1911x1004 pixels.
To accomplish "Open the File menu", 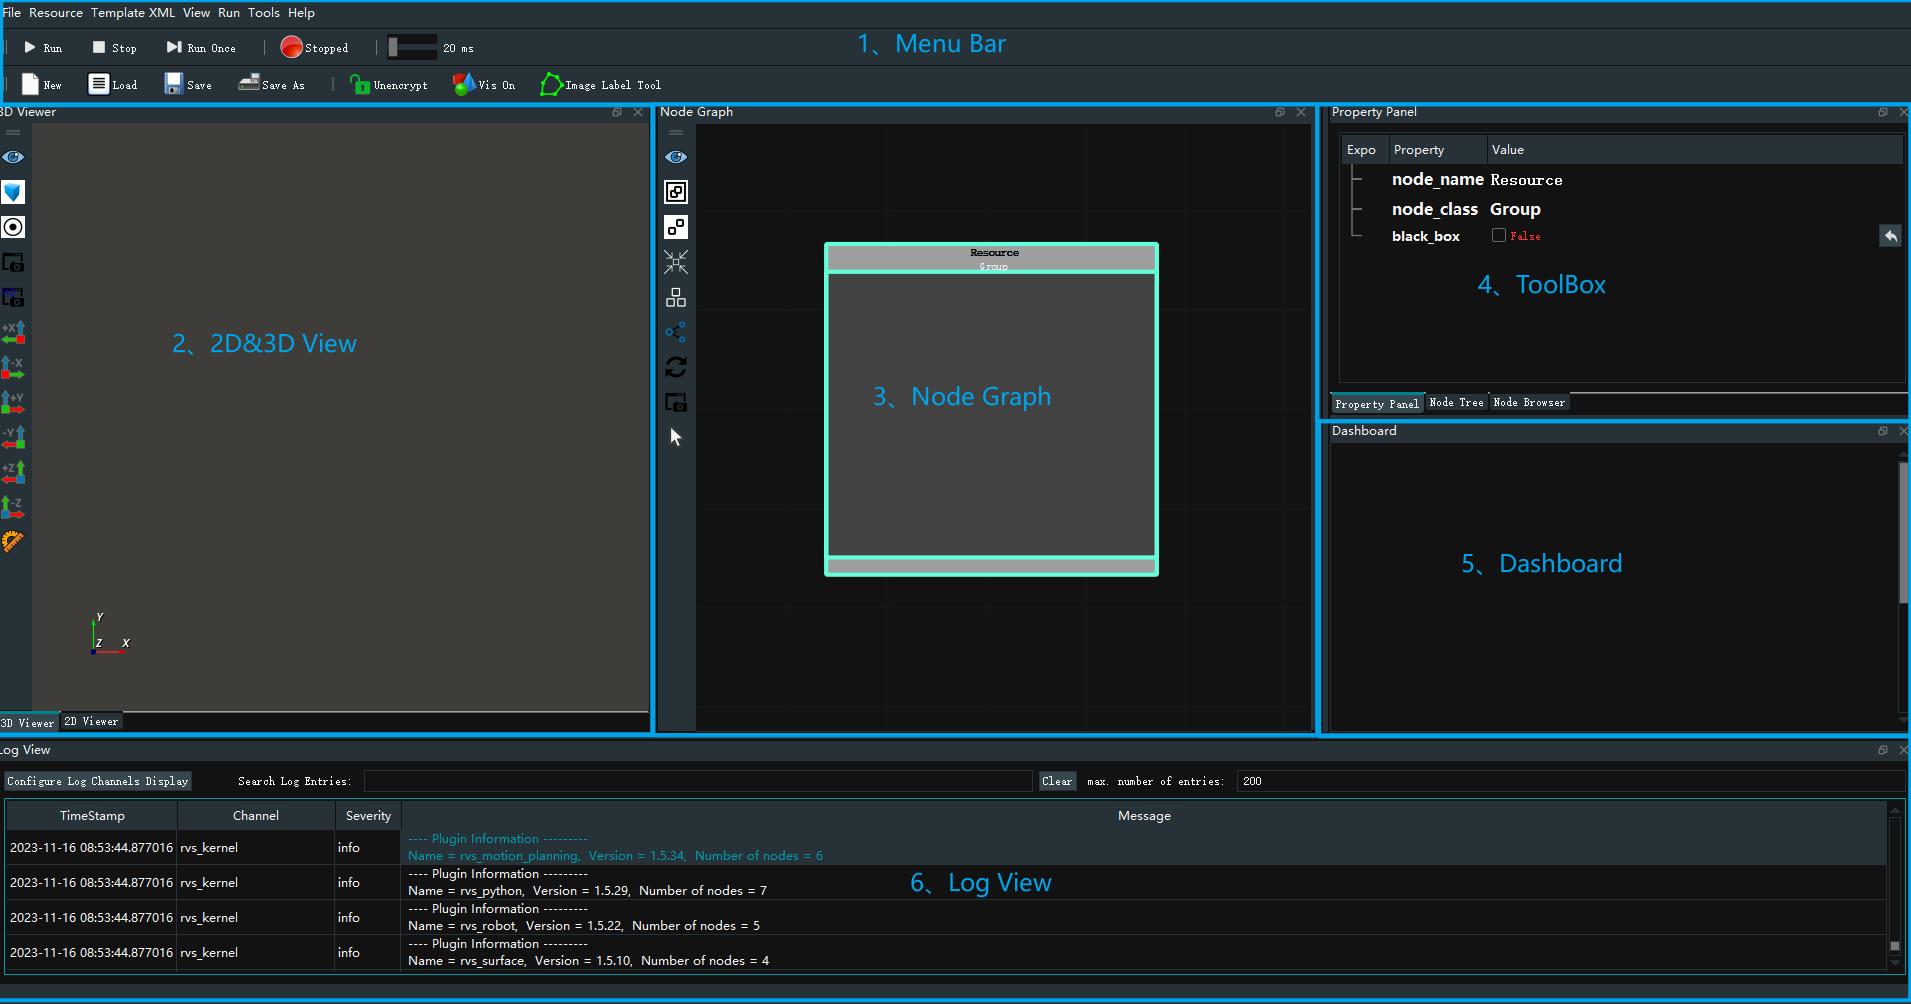I will pyautogui.click(x=12, y=13).
